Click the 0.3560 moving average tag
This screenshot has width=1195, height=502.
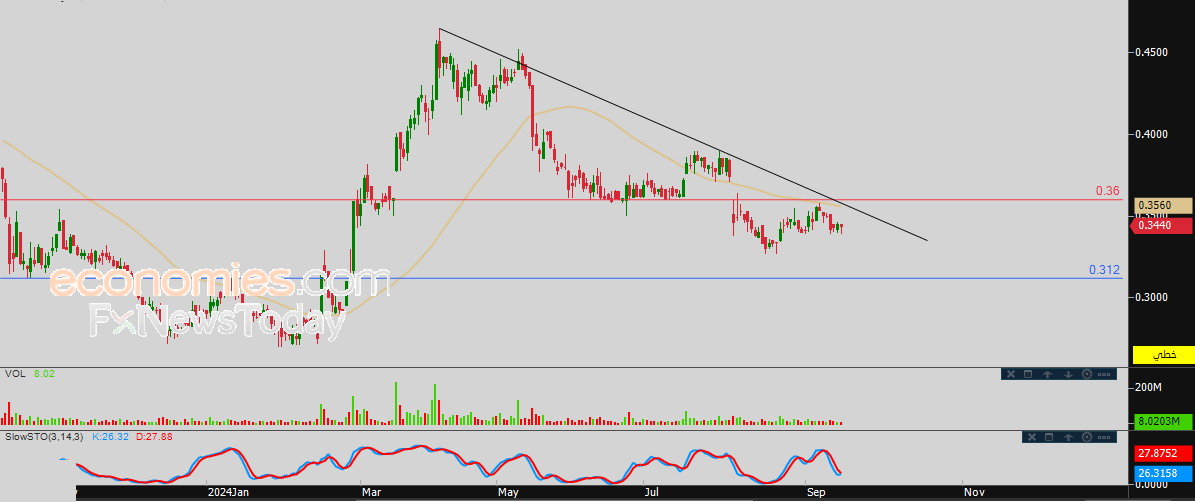pyautogui.click(x=1163, y=206)
